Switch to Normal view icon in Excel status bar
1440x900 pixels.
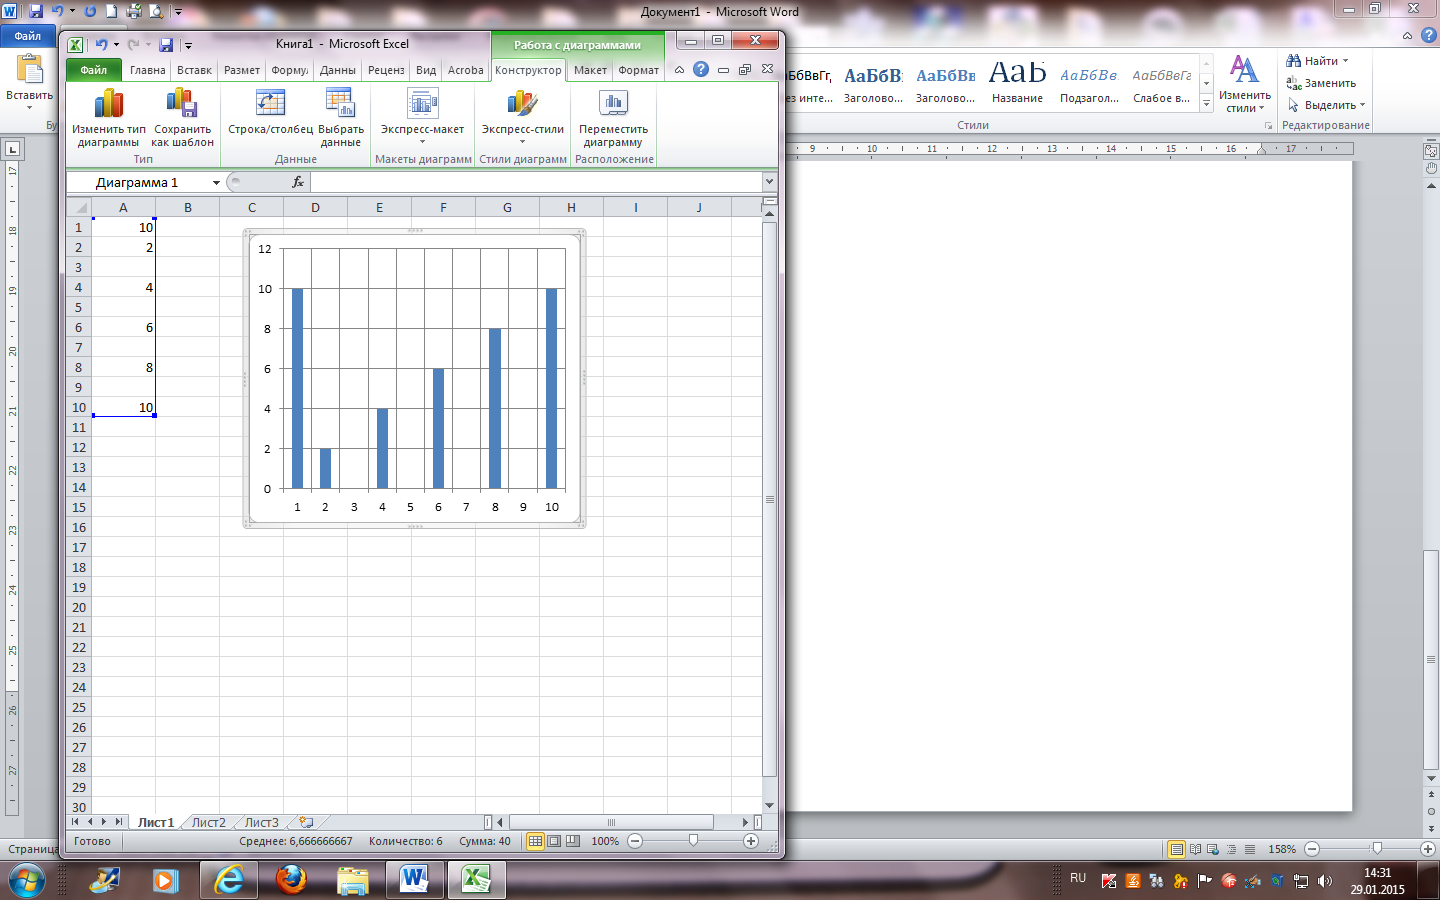pyautogui.click(x=536, y=841)
